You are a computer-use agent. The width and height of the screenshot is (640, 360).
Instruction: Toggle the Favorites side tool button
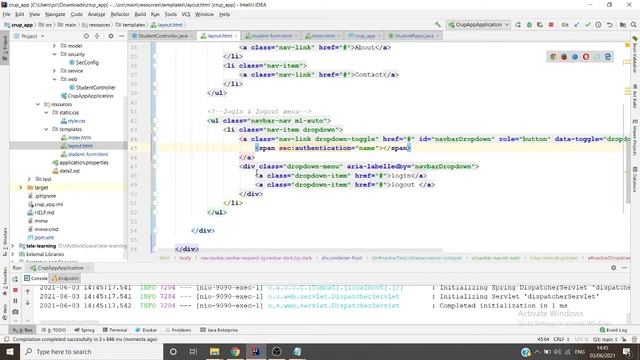coord(5,281)
